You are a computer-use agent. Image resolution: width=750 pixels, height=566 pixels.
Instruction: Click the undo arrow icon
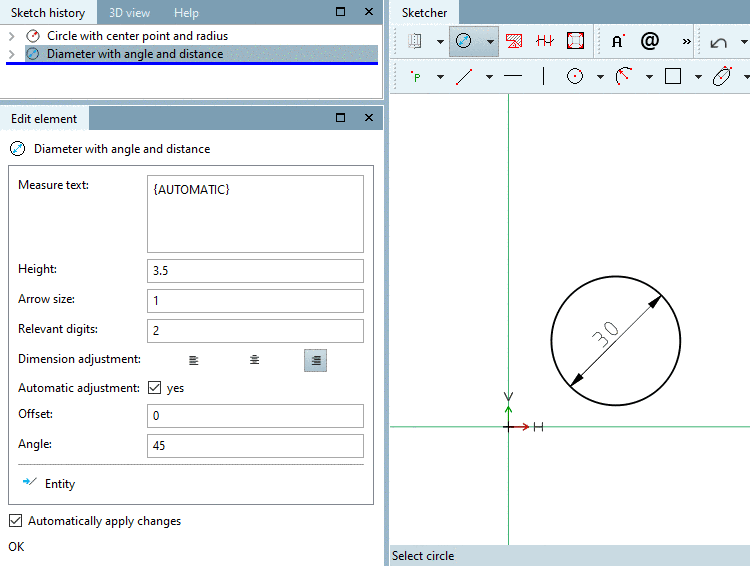point(719,42)
